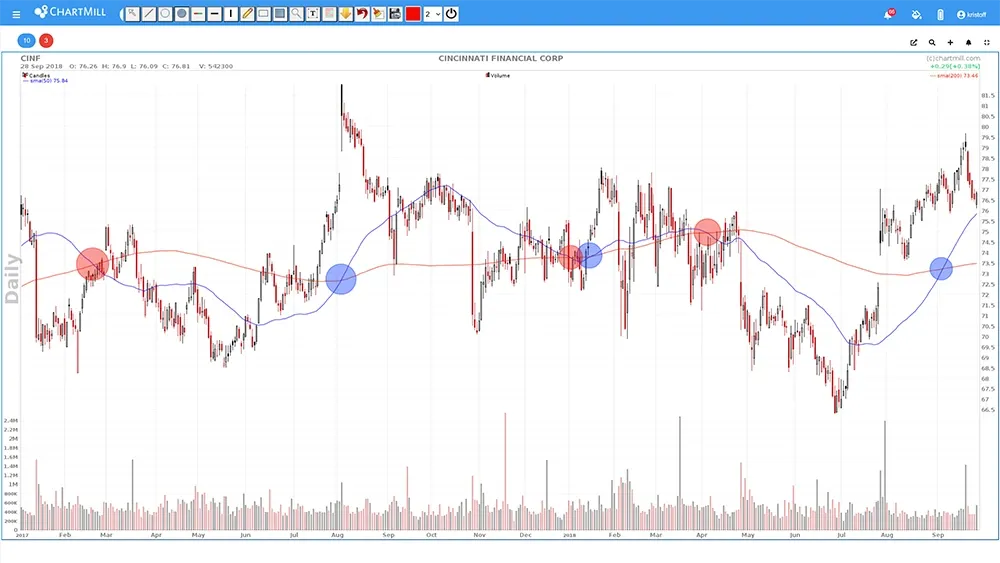Click the CINCINNATI FINANCIAL CORP title
Image resolution: width=1000 pixels, height=563 pixels.
point(501,58)
